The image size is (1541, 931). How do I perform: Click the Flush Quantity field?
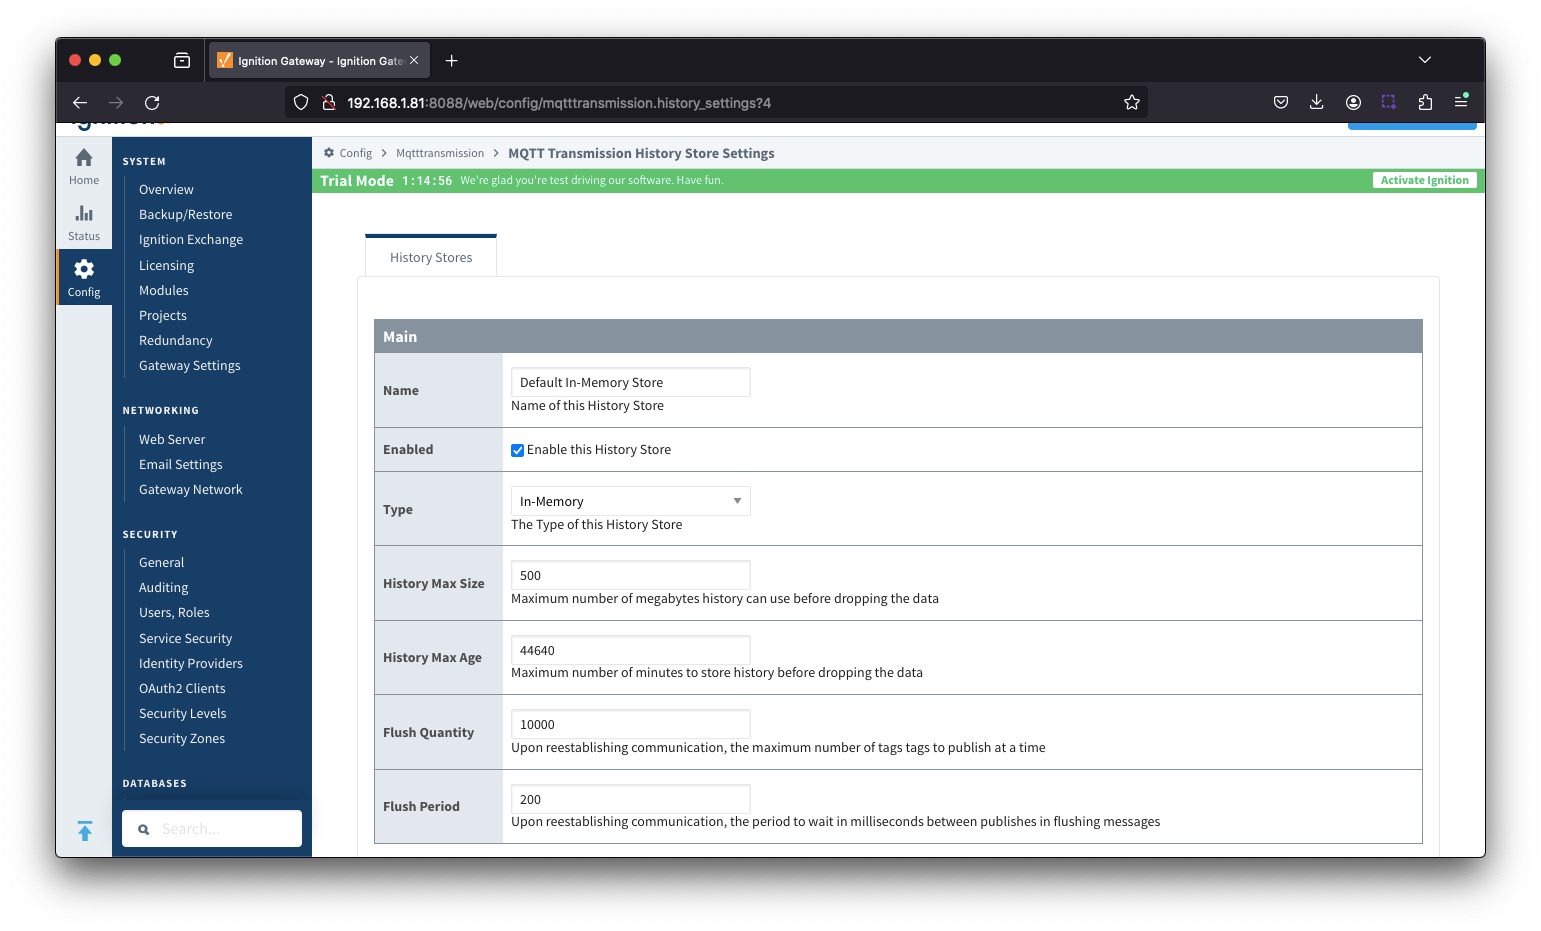pyautogui.click(x=630, y=724)
